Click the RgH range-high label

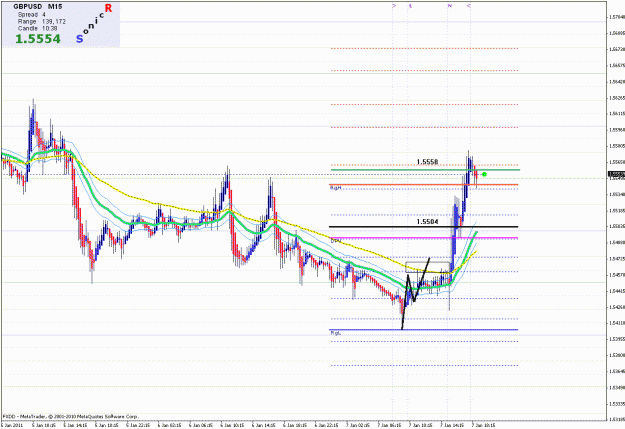pos(336,188)
